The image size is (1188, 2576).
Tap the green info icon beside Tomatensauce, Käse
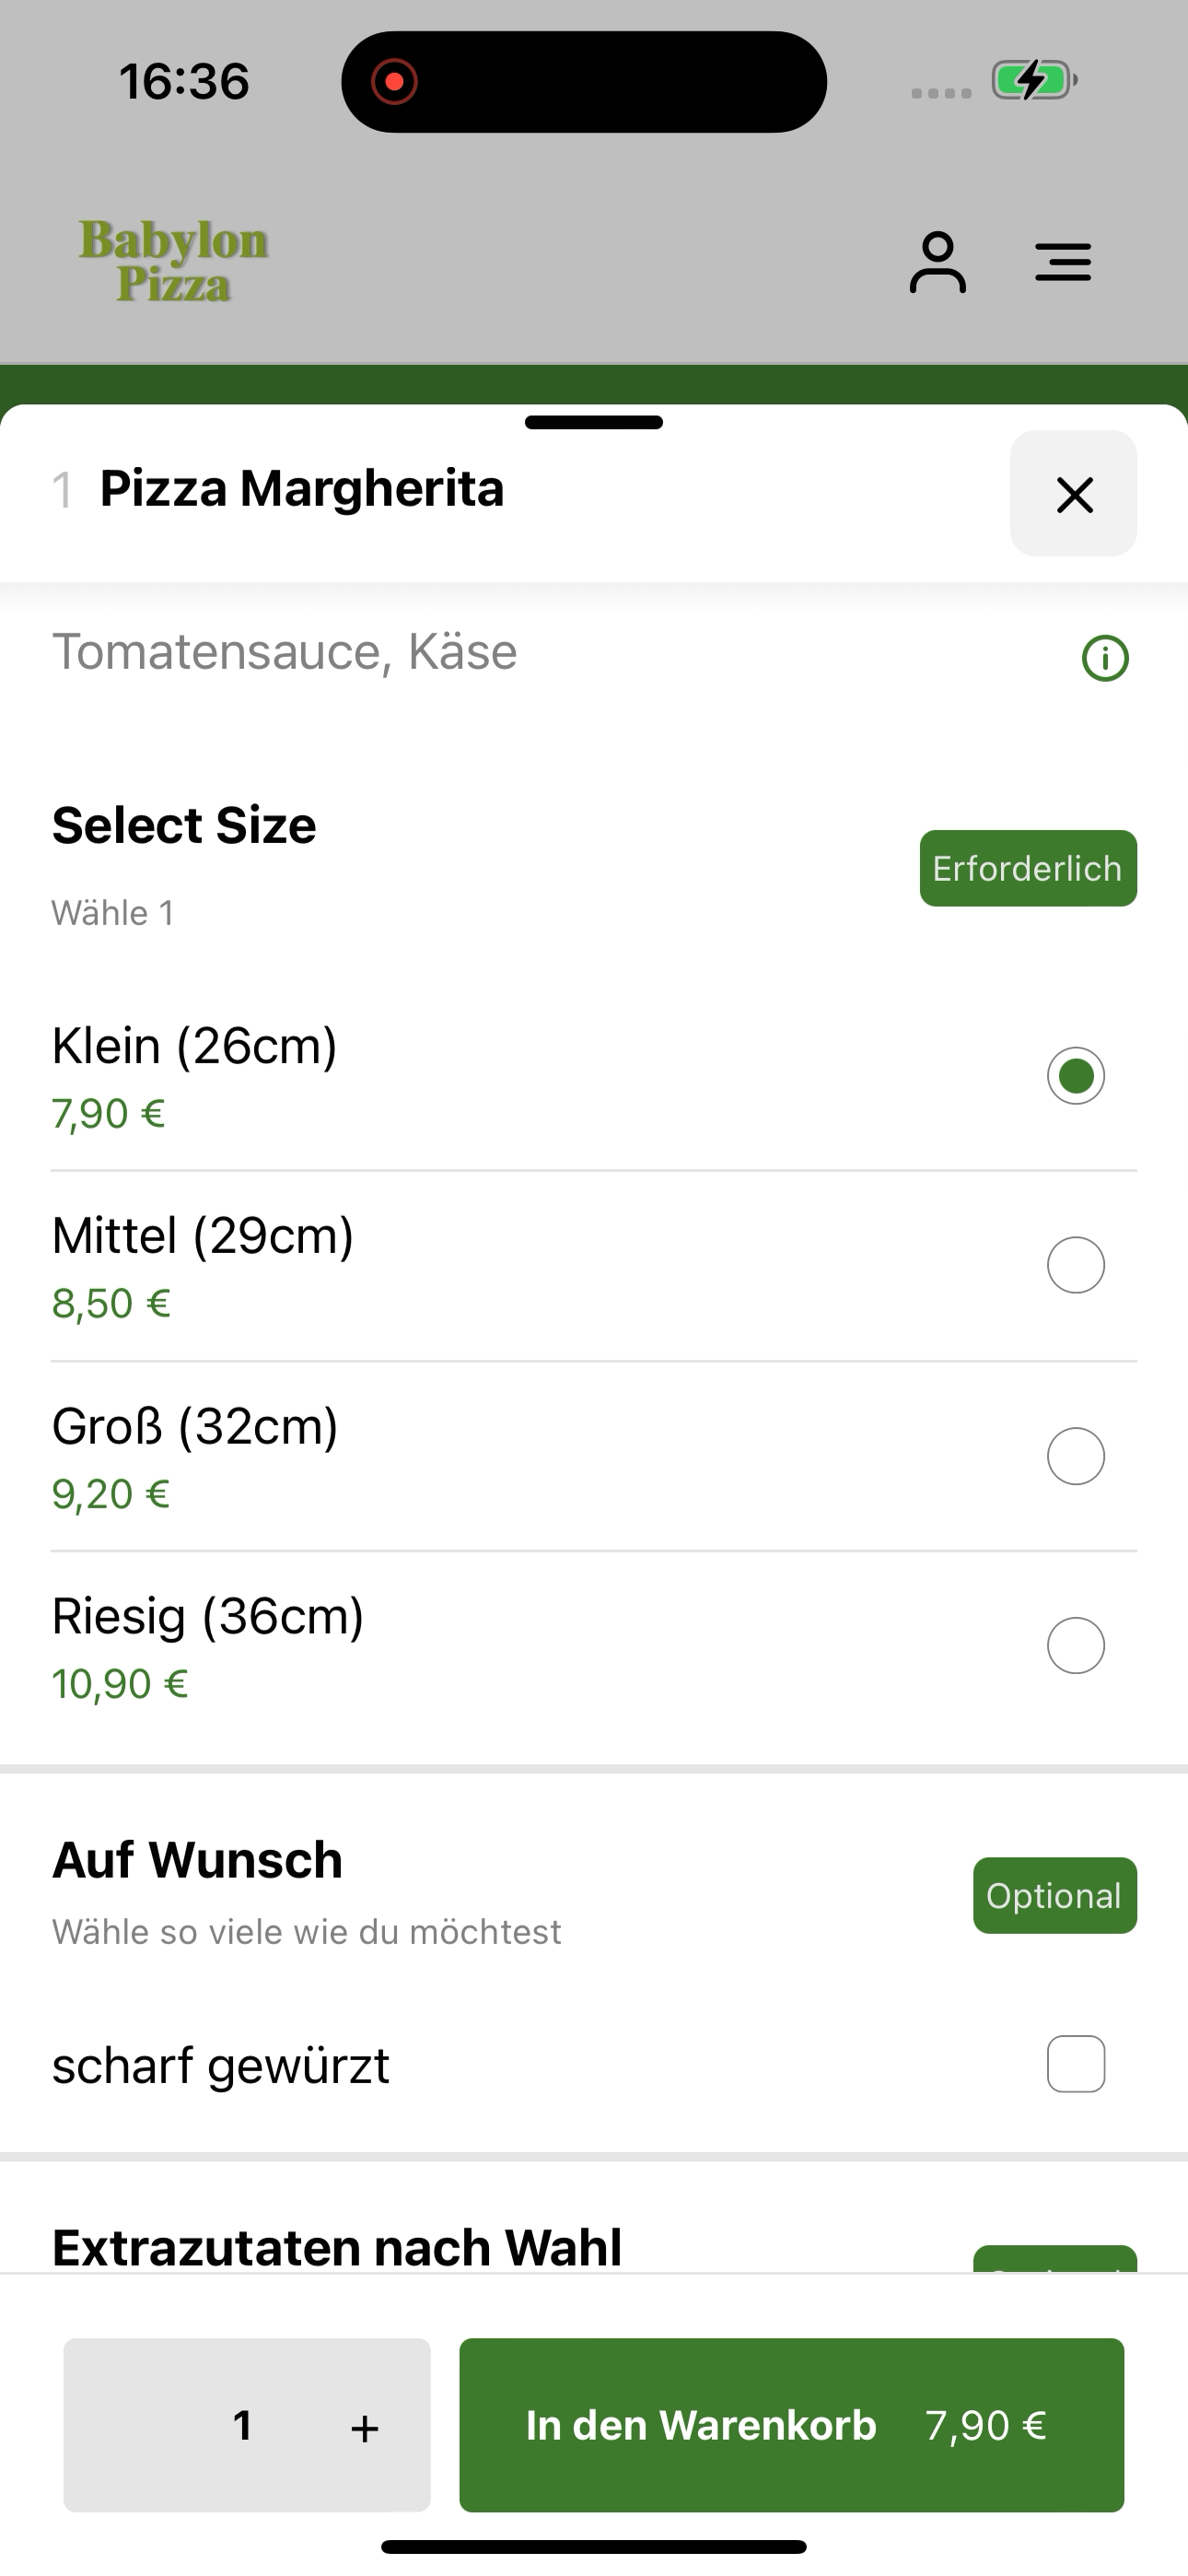tap(1105, 658)
